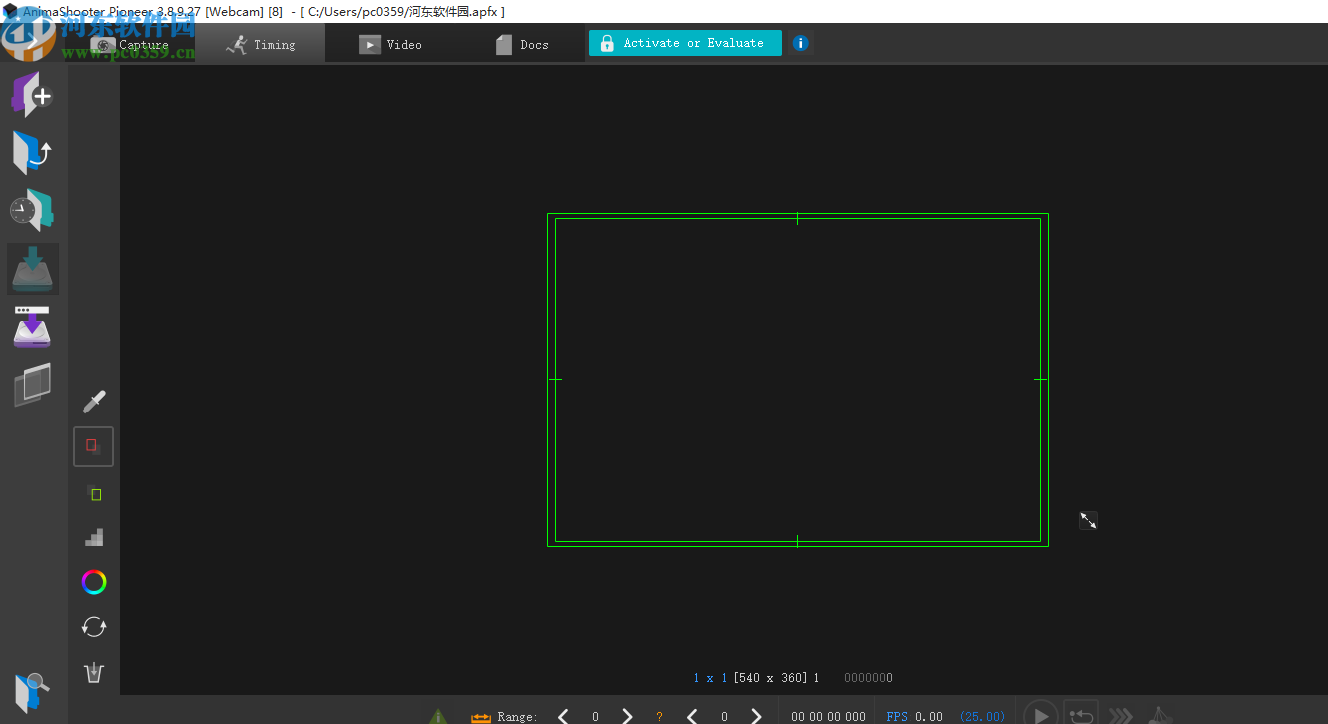Create a new project with the purple plus folder icon
The width and height of the screenshot is (1328, 724).
coord(32,95)
